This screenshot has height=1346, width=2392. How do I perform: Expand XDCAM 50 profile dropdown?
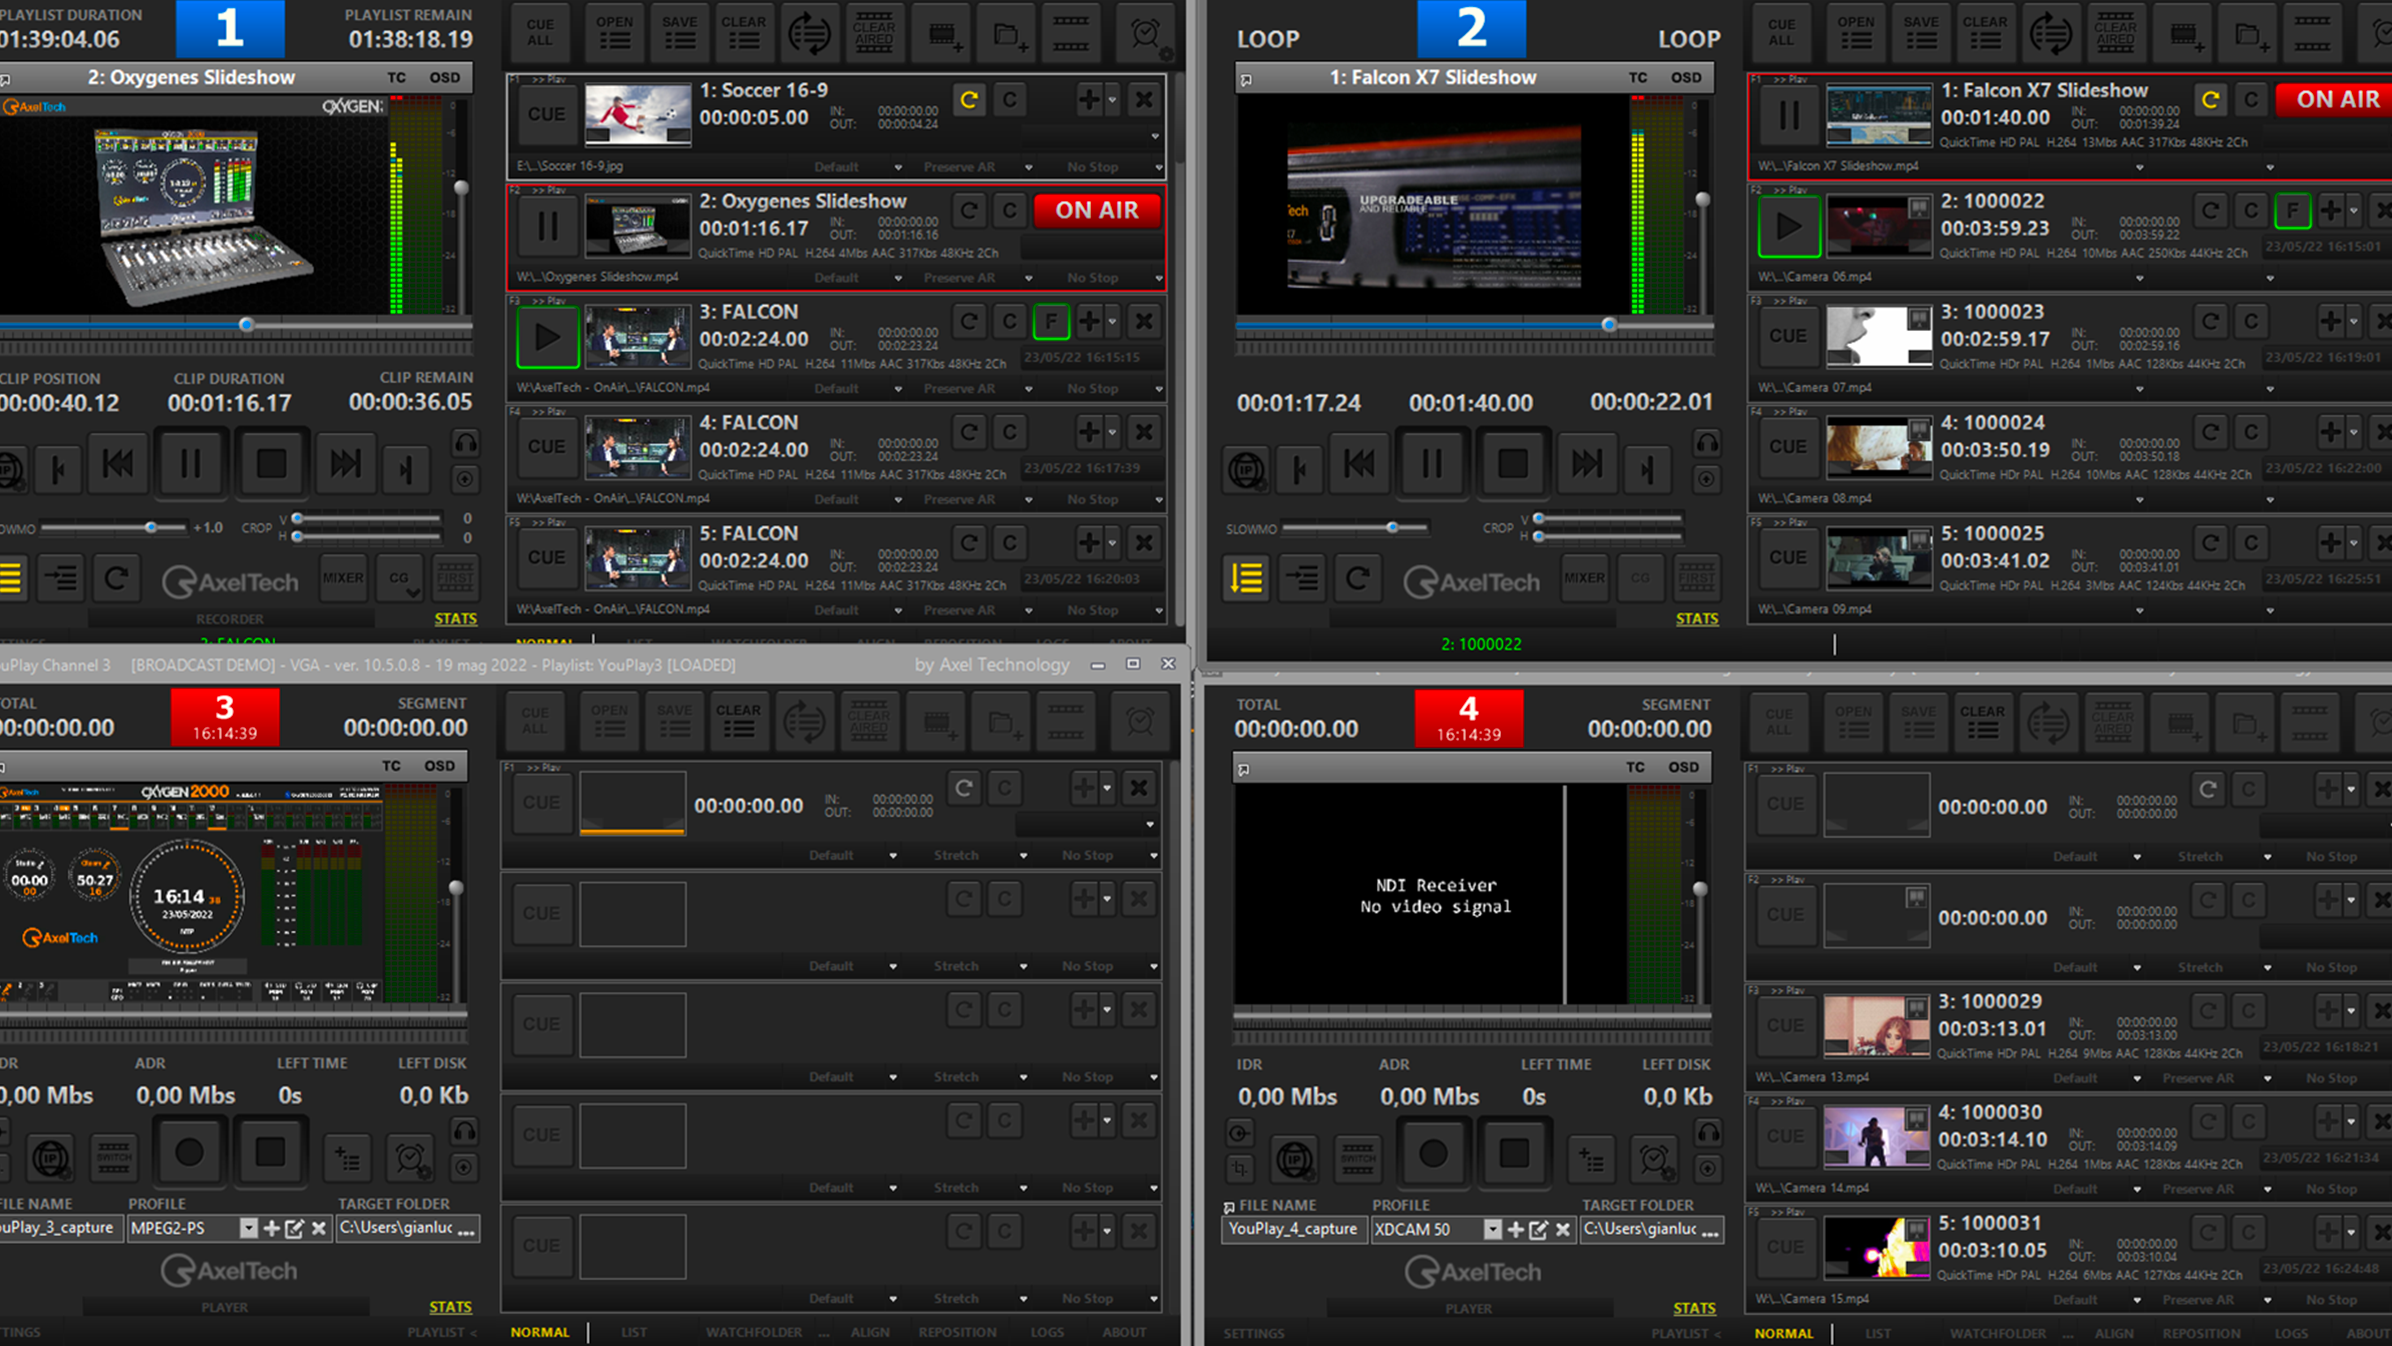point(1492,1229)
